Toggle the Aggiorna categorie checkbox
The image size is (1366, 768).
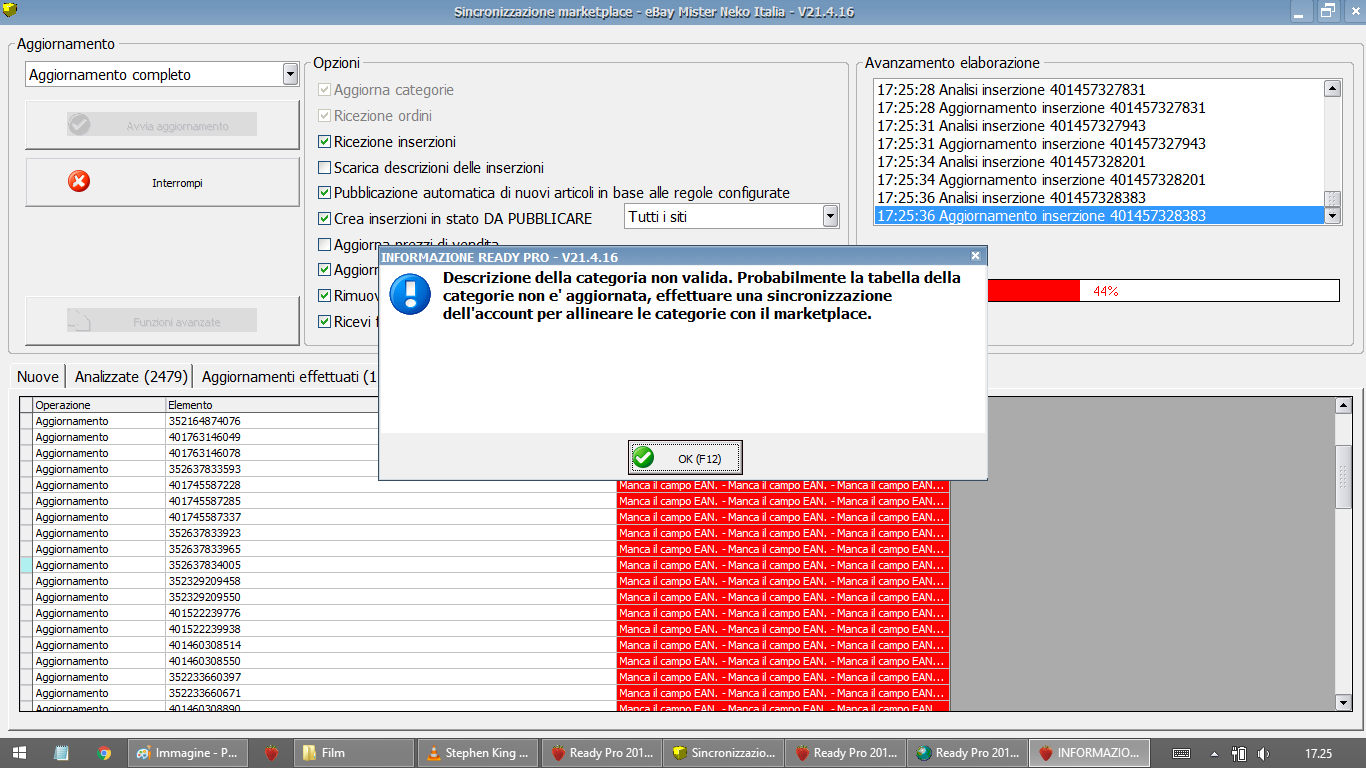[x=324, y=90]
